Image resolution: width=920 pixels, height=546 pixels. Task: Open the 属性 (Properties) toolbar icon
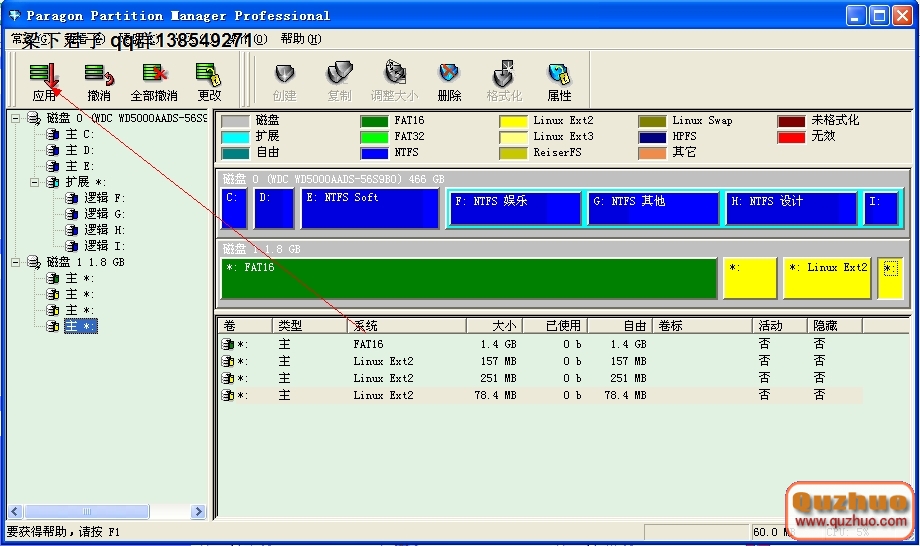[559, 80]
